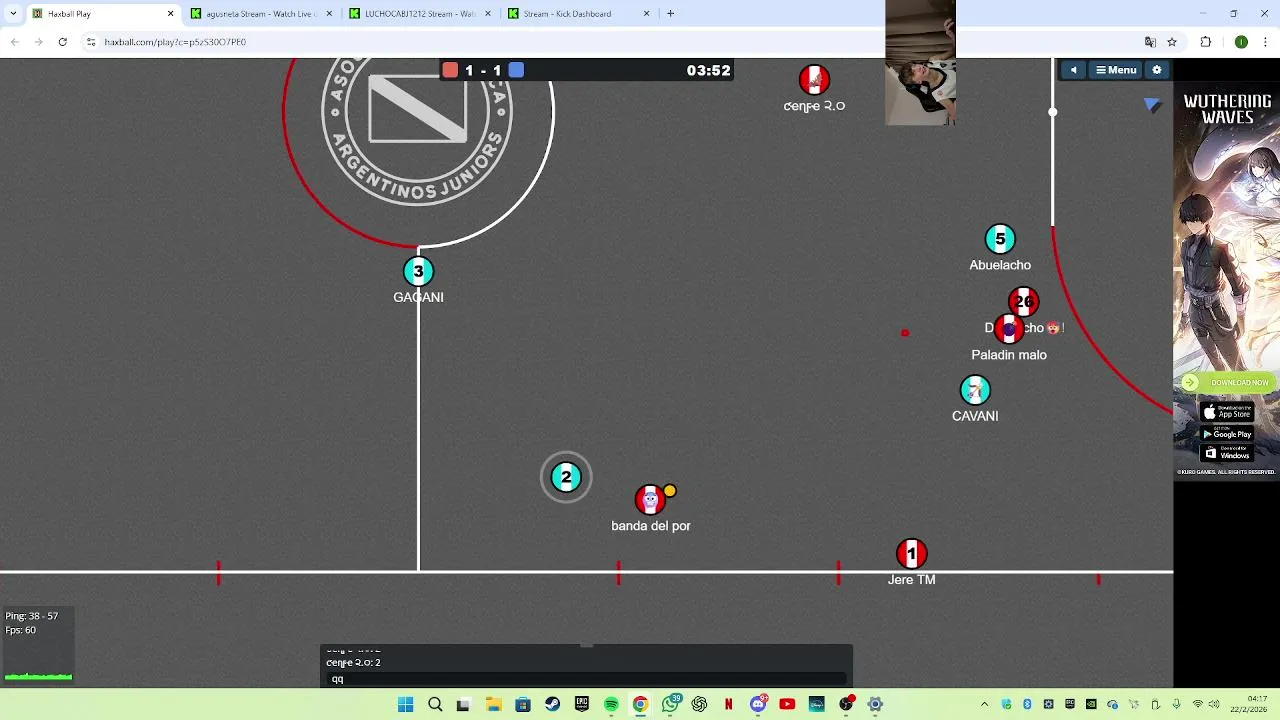Click player CAVANI disc
This screenshot has width=1280, height=720.
(975, 390)
